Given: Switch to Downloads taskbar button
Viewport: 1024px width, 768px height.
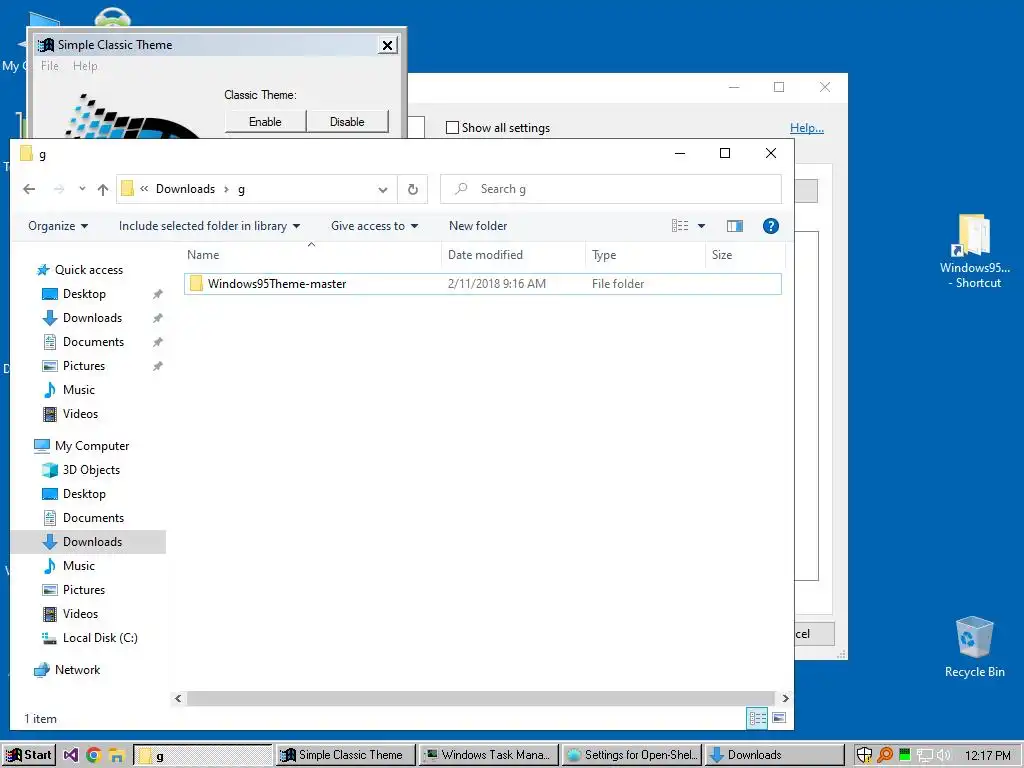Looking at the screenshot, I should tap(775, 755).
